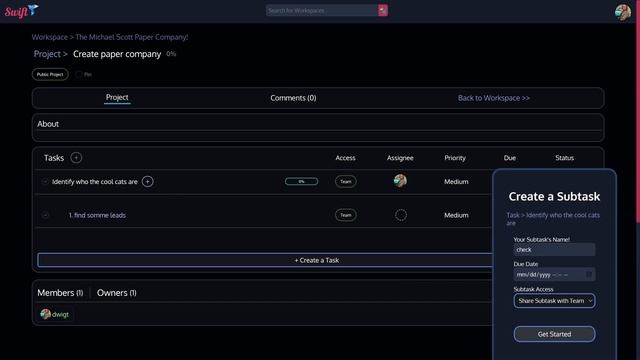Open the Members (1) tab
Viewport: 640px width, 360px height.
pyautogui.click(x=60, y=293)
